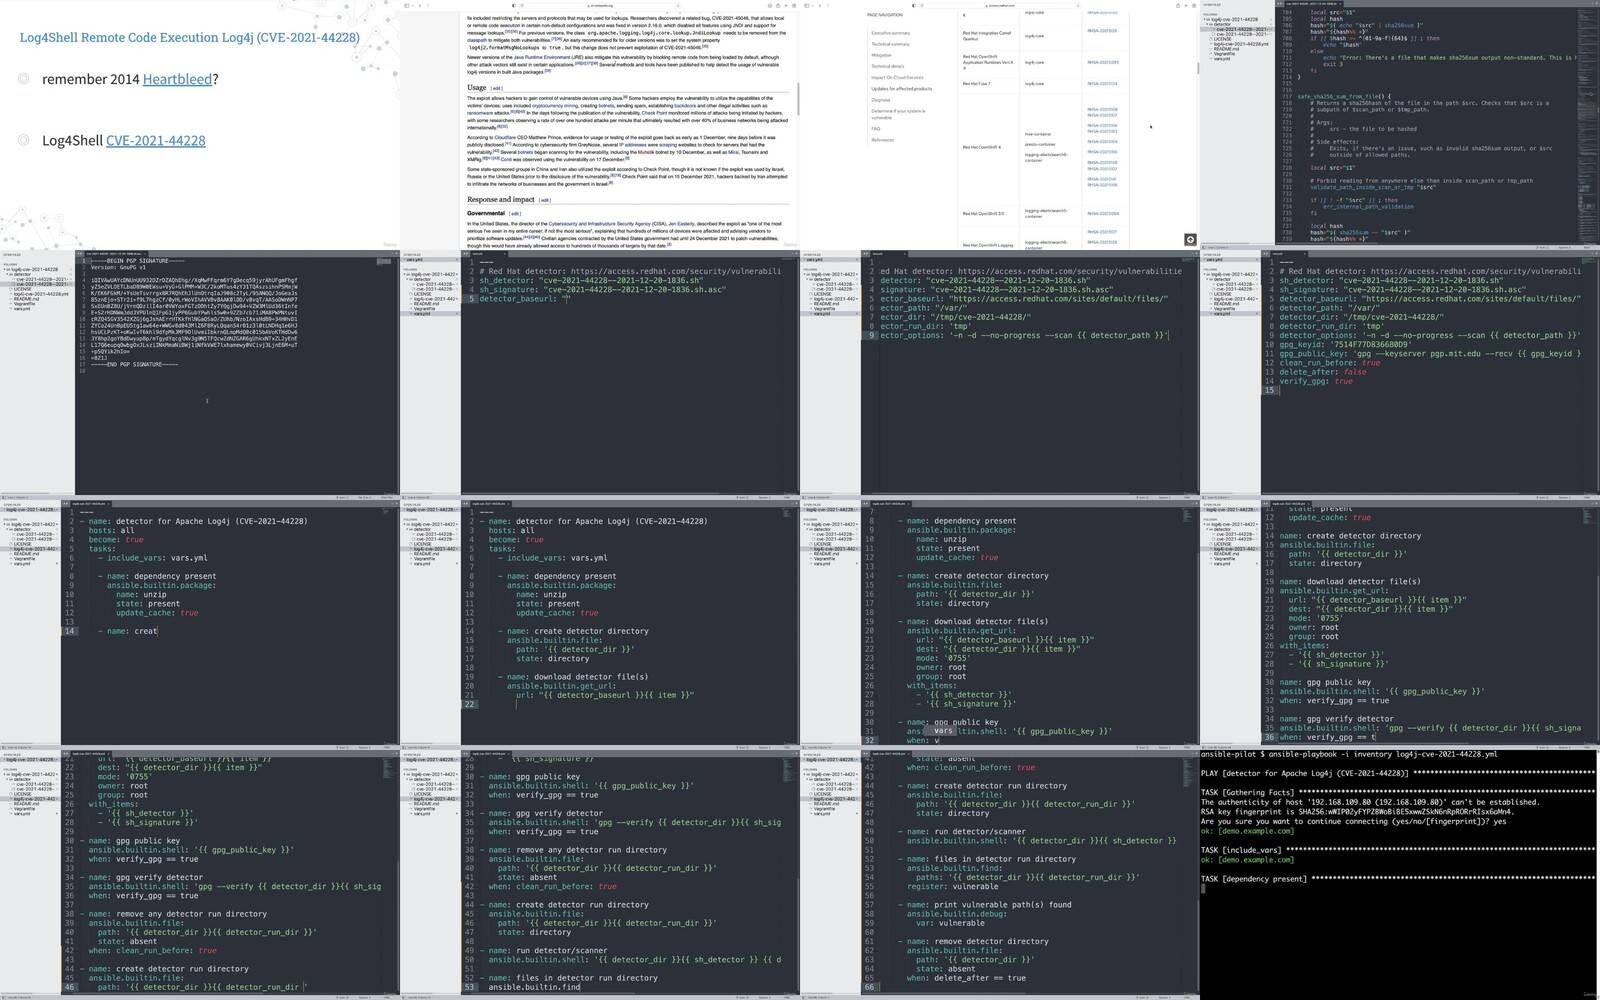Click 'Red Hat Fuse 7' table cell
Viewport: 1600px width, 1000px height.
click(976, 84)
